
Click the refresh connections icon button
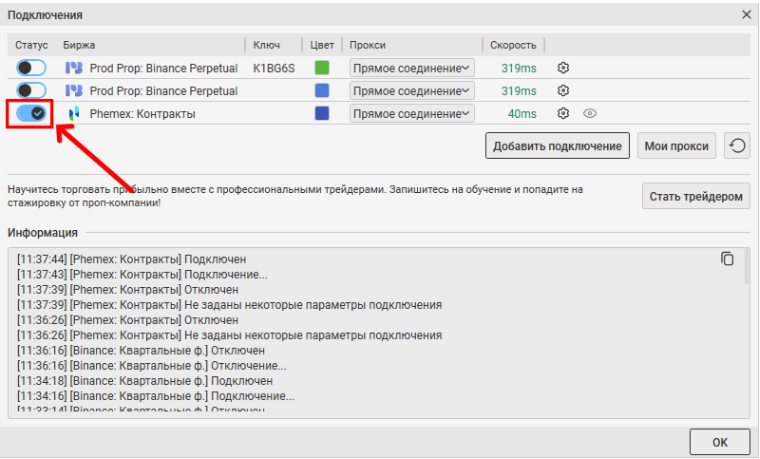click(738, 146)
